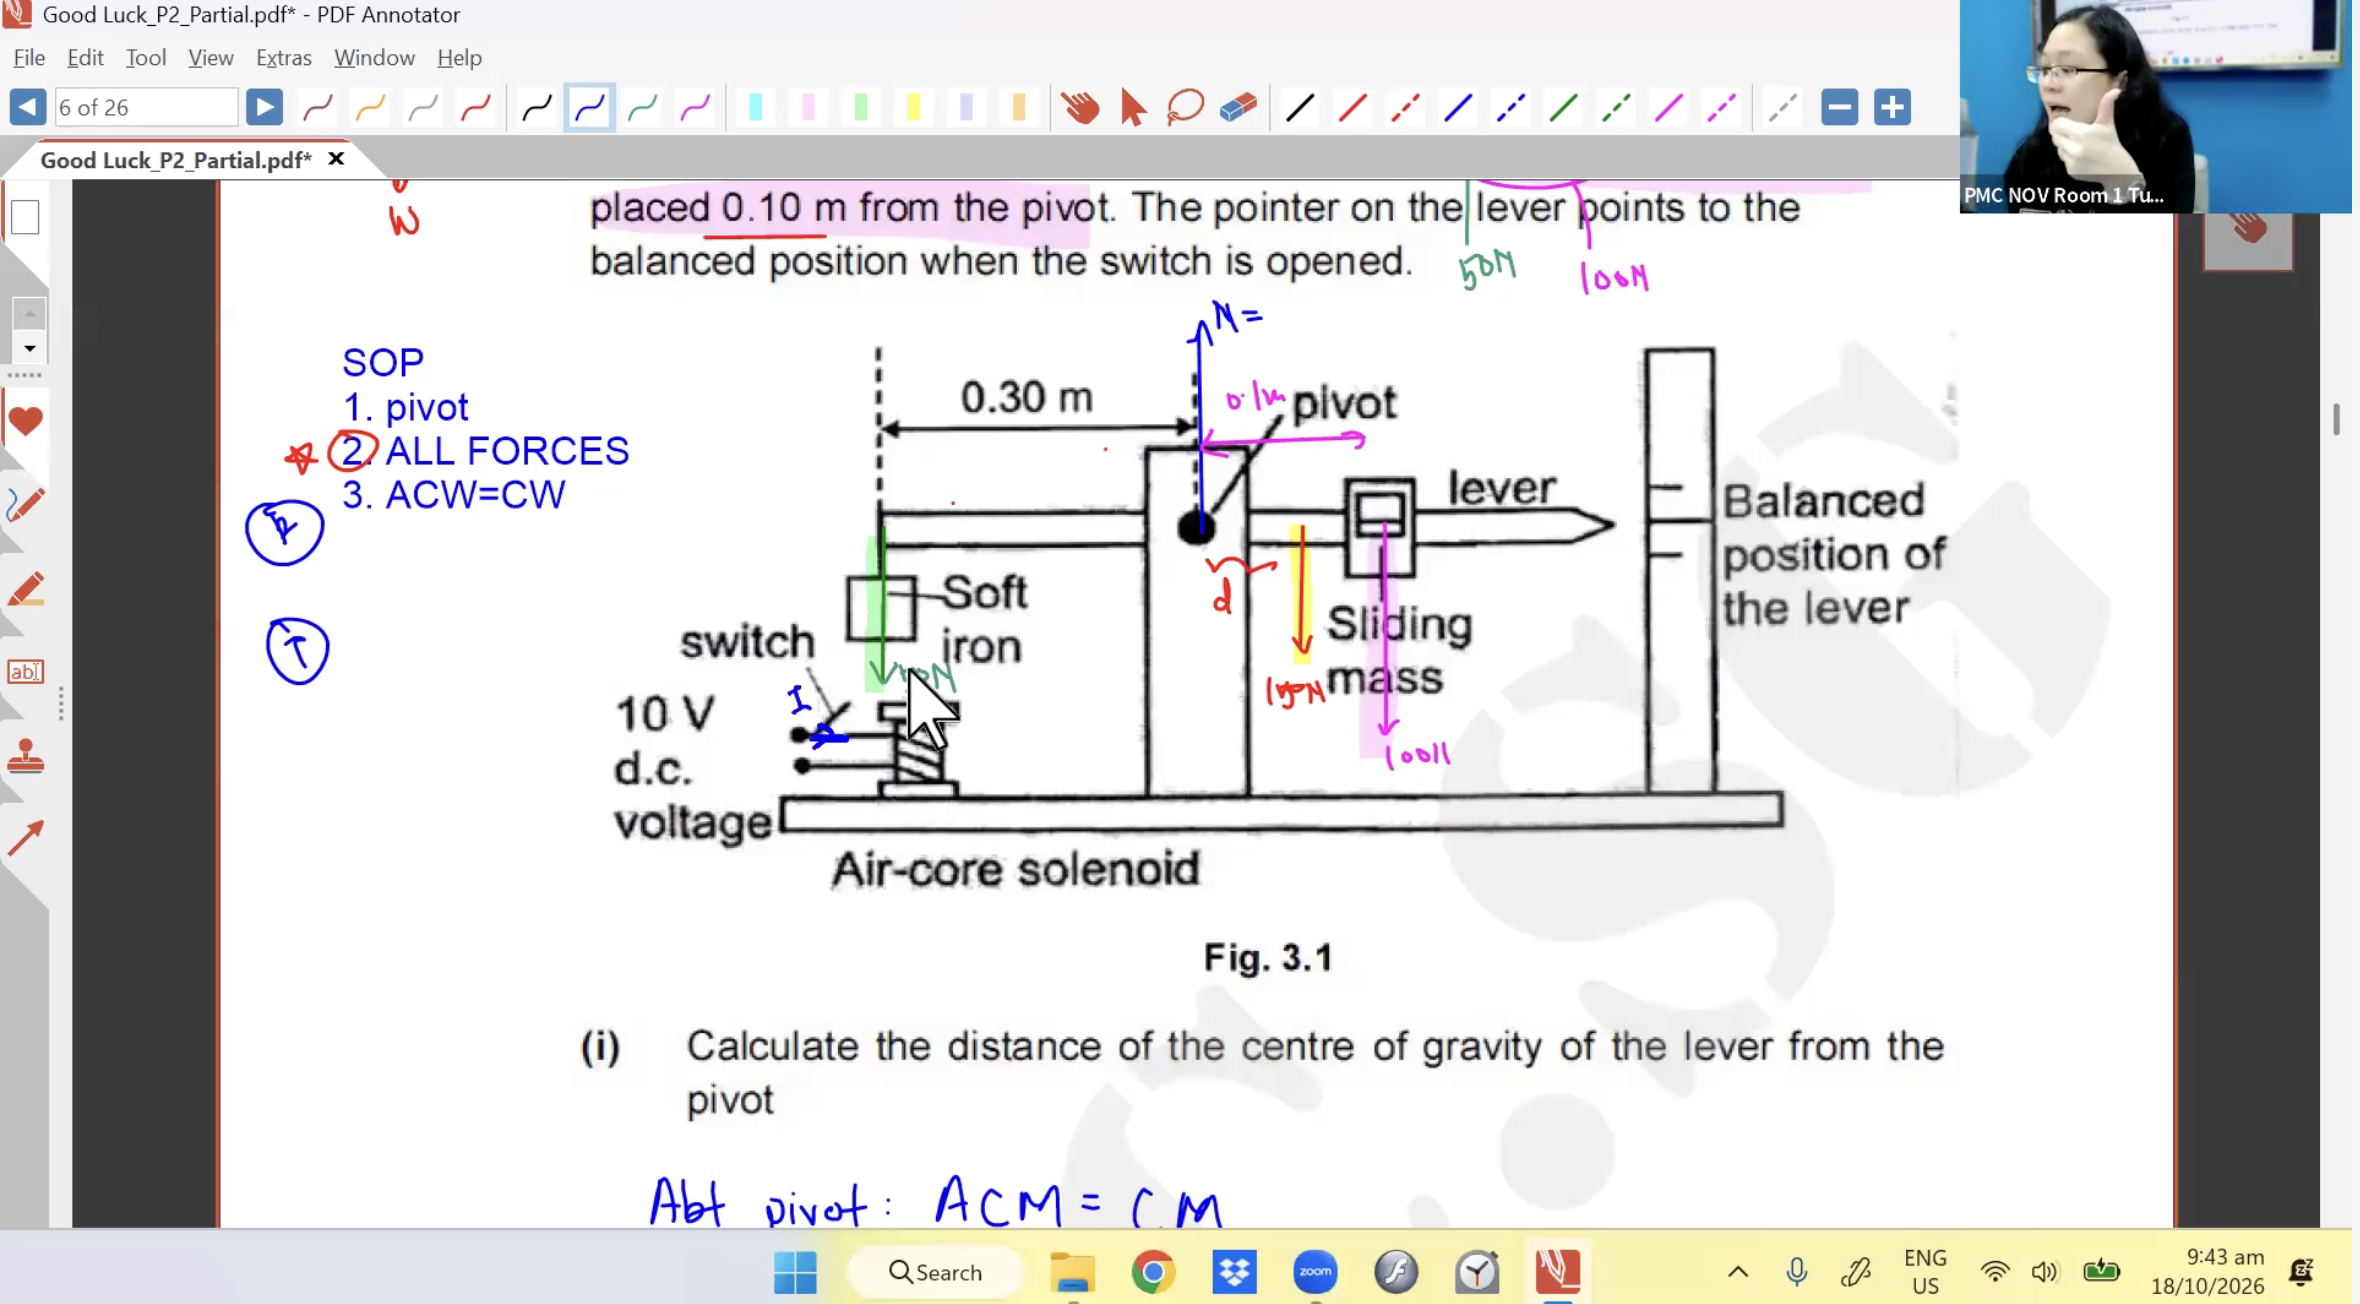2360x1304 pixels.
Task: Pick the yellow highlighter marker
Action: [x=913, y=107]
